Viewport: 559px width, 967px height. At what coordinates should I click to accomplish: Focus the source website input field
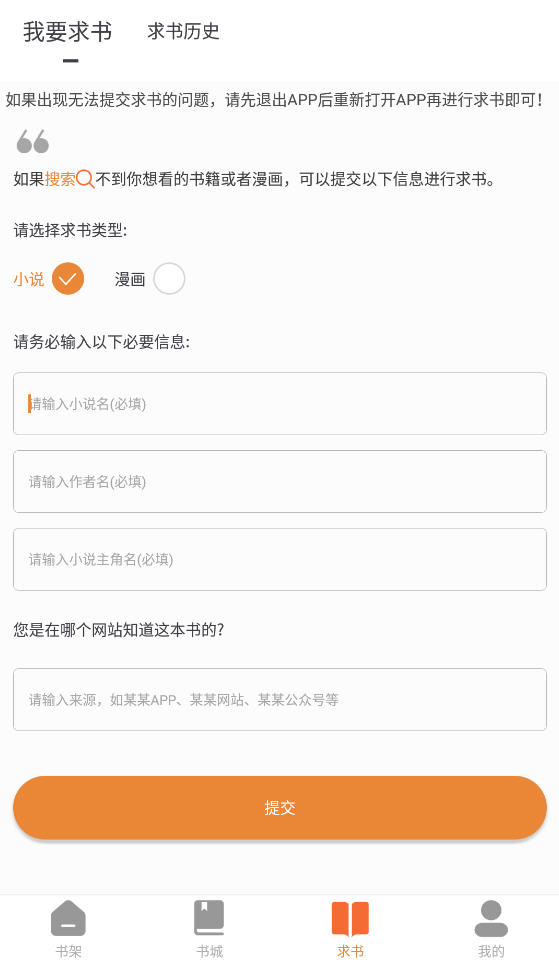click(x=280, y=699)
